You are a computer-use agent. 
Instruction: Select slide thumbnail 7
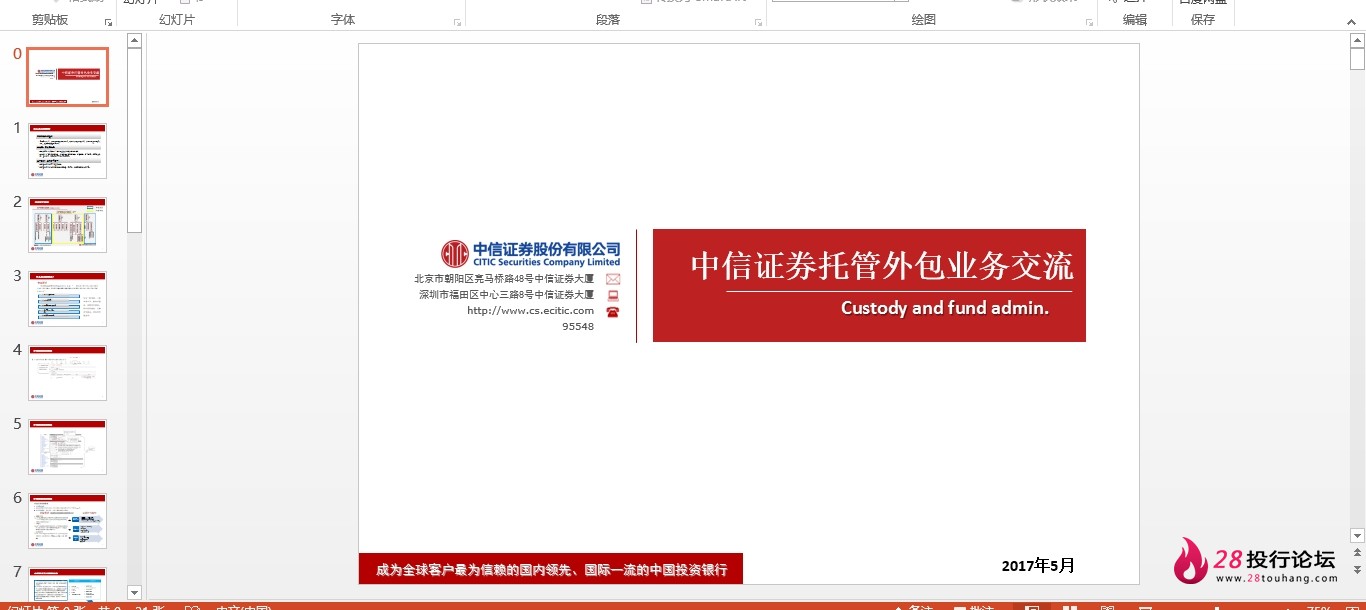pos(67,584)
